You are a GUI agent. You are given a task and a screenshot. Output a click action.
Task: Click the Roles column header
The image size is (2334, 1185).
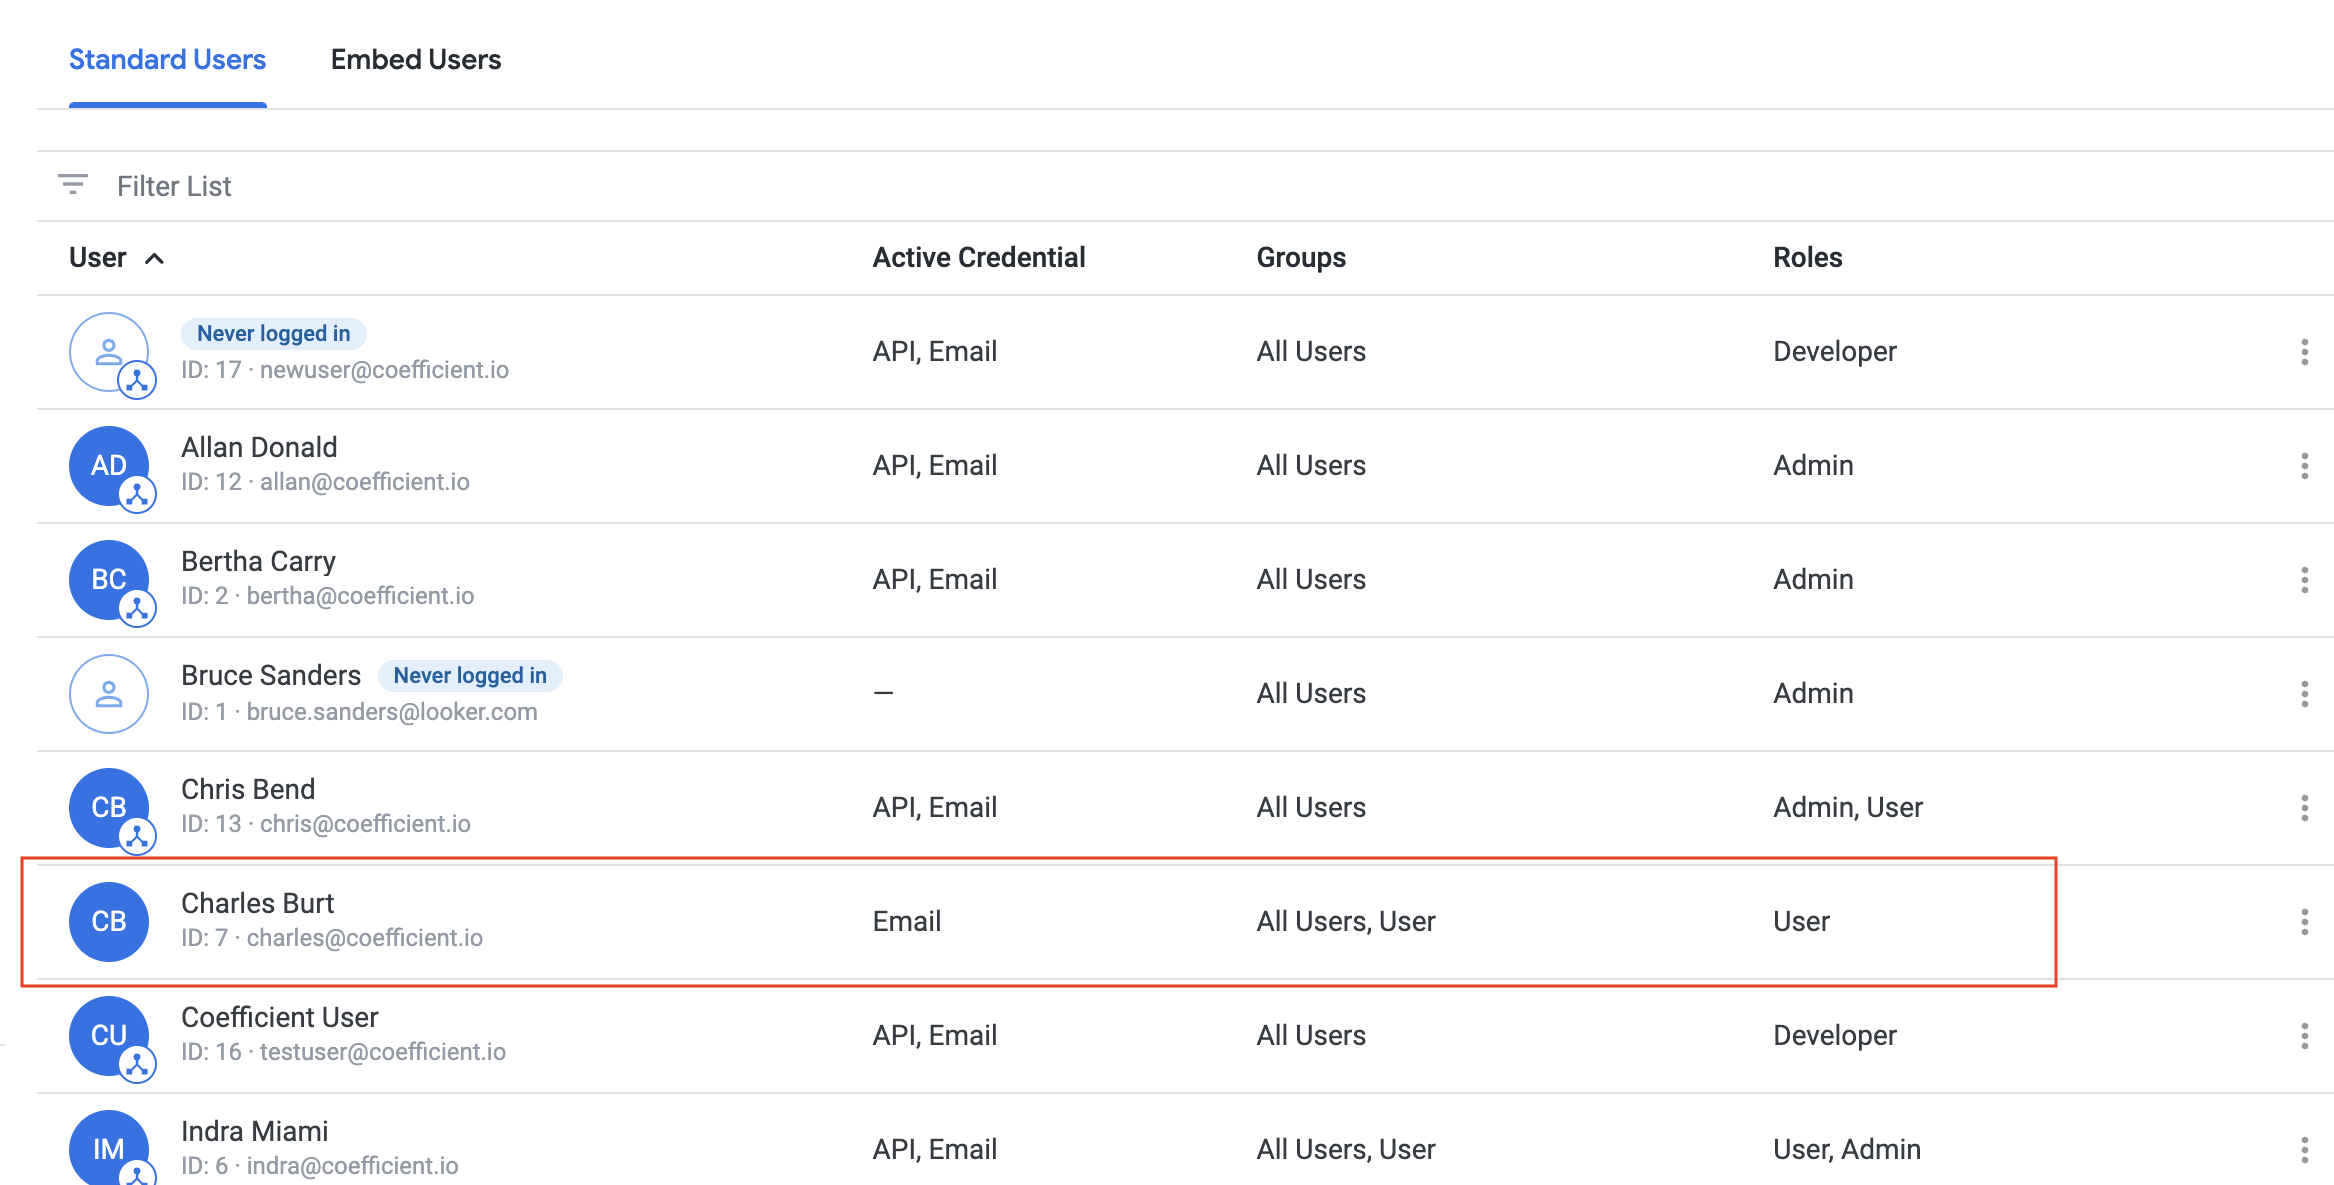[x=1807, y=258]
